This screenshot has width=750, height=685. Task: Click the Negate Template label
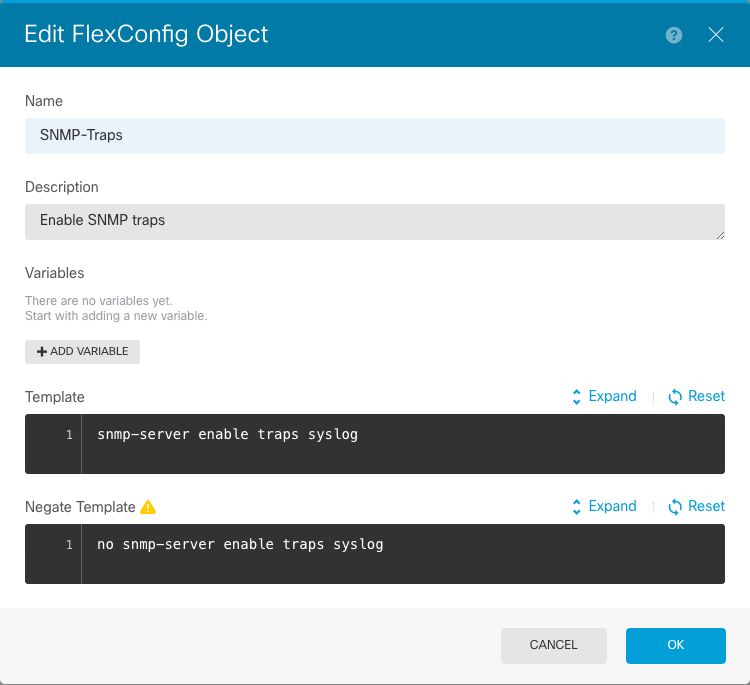click(x=80, y=507)
